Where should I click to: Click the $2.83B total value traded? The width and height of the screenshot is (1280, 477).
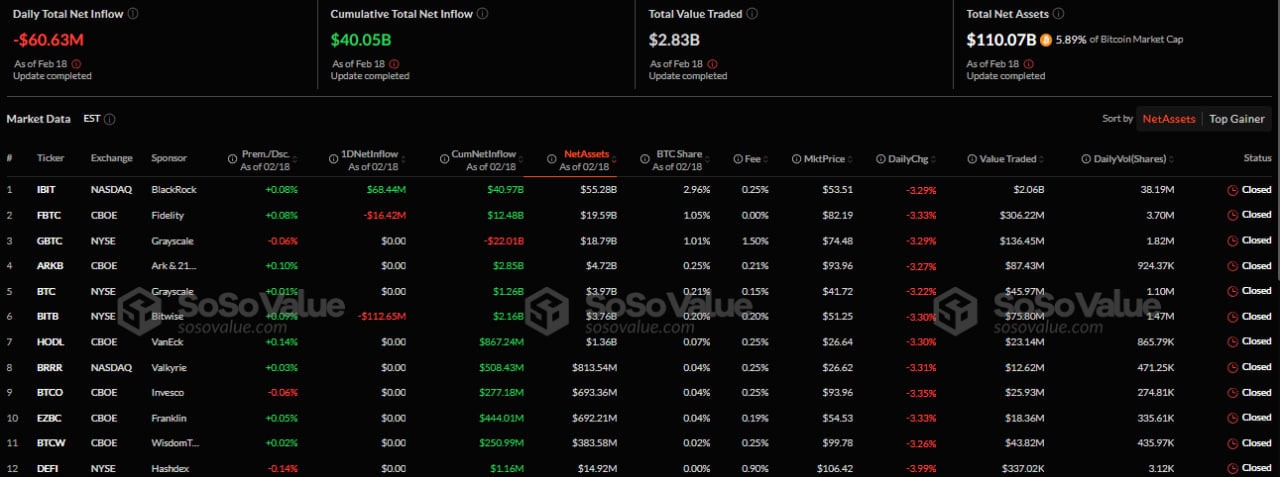point(674,40)
